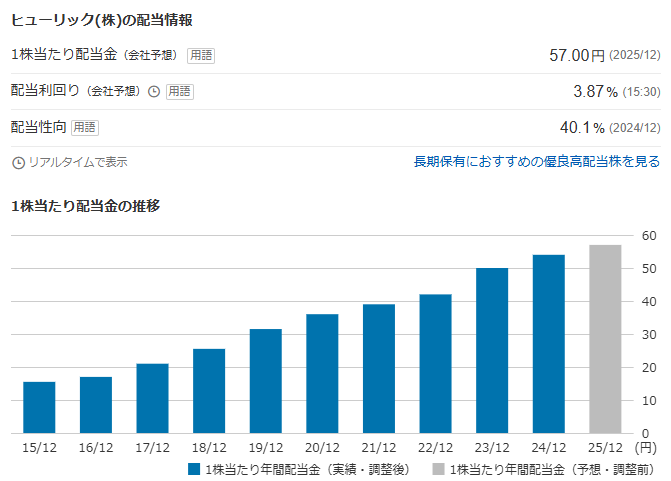Click the 20/12 dividend bar
671x481 pixels.
pos(322,374)
